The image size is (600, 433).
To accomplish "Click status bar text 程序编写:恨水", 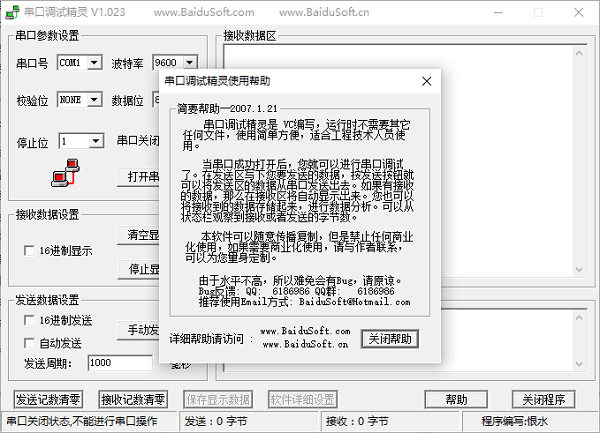I will (515, 422).
